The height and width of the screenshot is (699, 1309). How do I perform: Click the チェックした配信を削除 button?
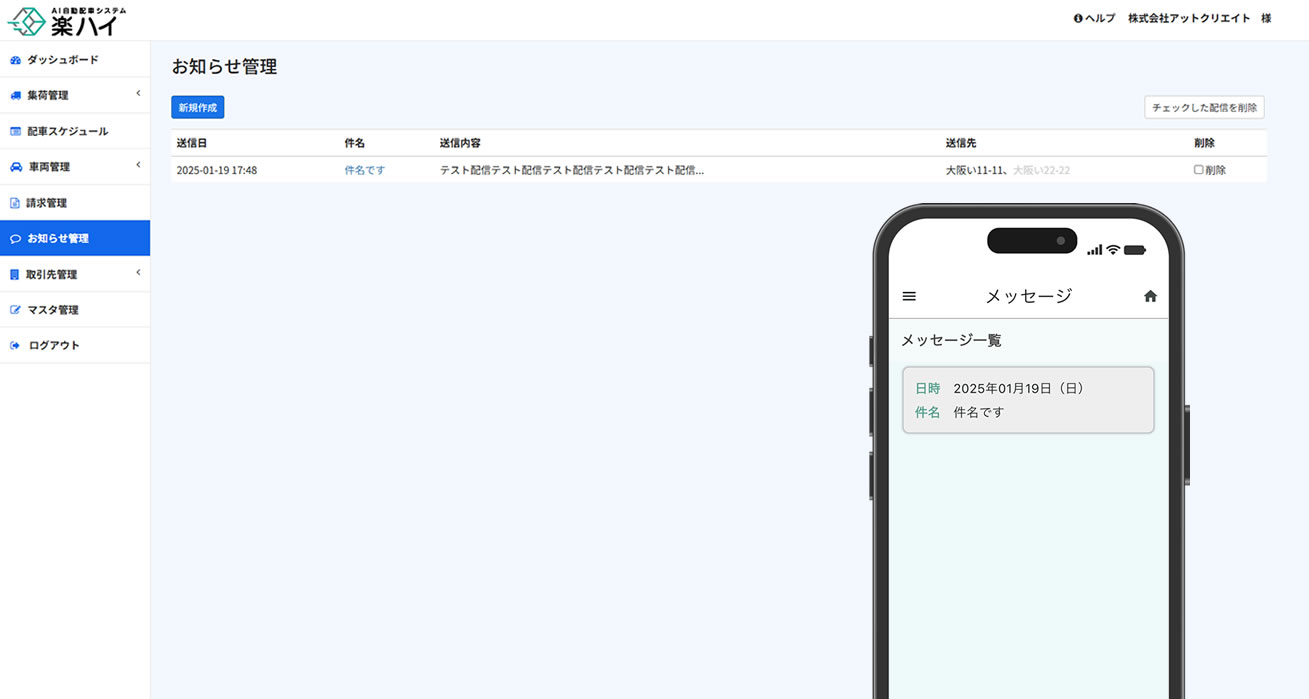click(1204, 107)
